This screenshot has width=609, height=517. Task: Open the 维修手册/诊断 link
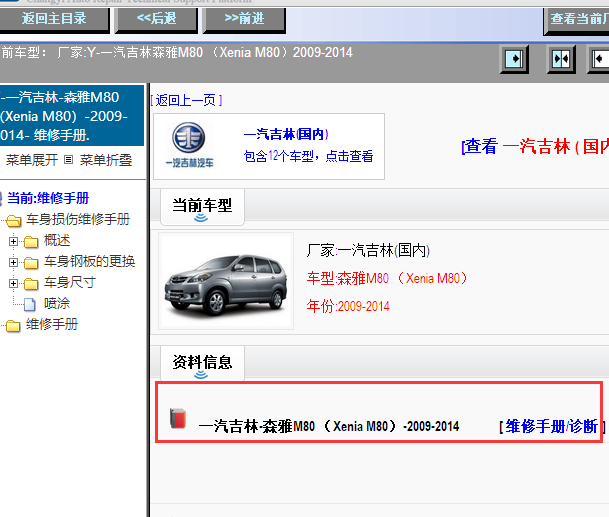click(x=552, y=426)
